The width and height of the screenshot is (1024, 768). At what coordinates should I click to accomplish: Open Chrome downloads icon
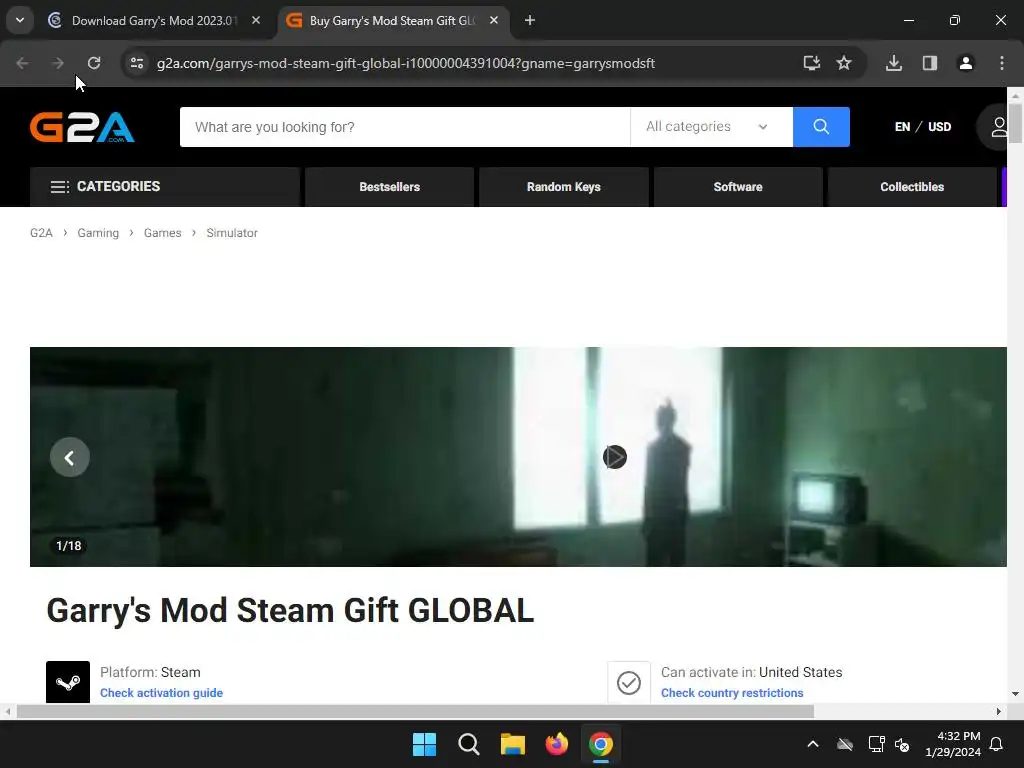(893, 63)
